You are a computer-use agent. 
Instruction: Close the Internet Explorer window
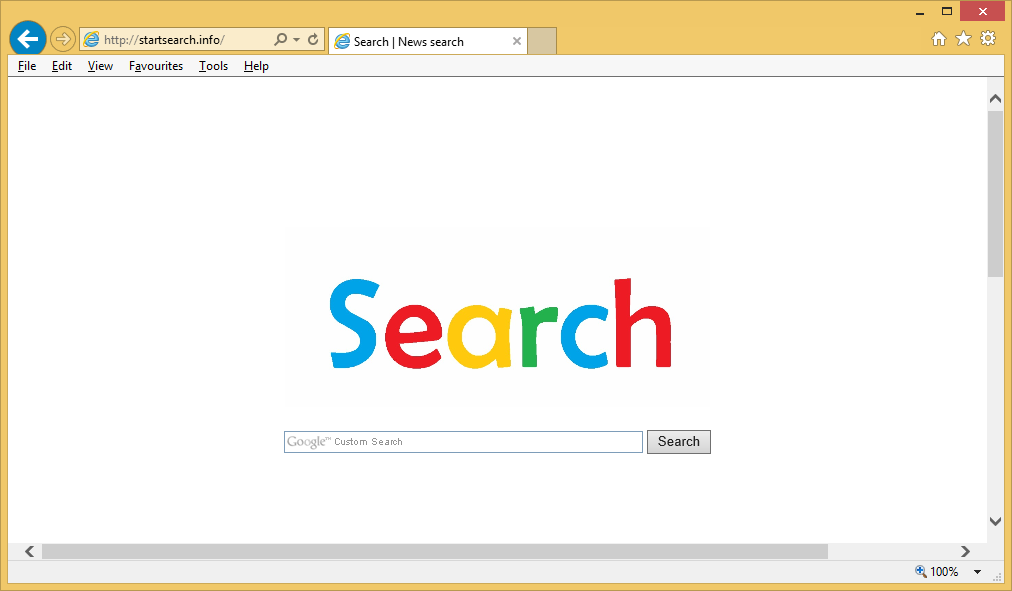click(x=982, y=12)
